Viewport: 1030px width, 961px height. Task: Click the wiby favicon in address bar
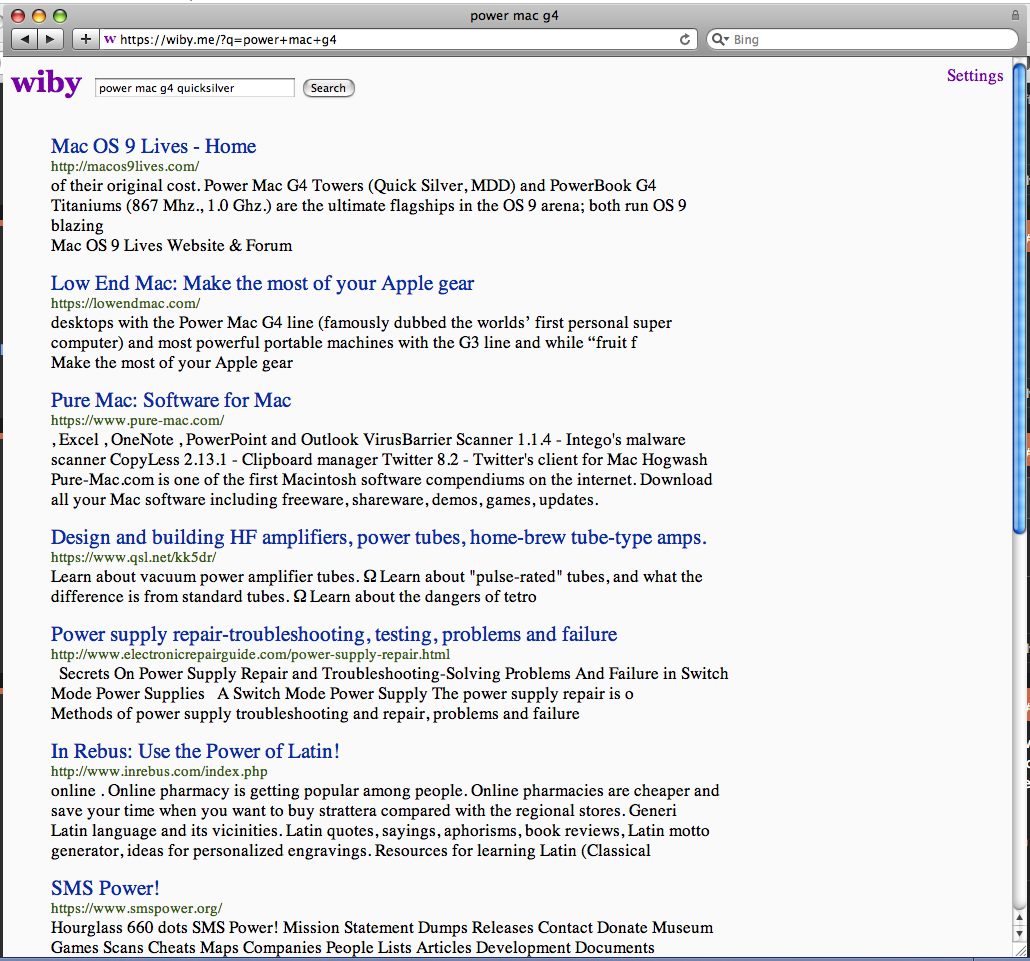tap(110, 39)
